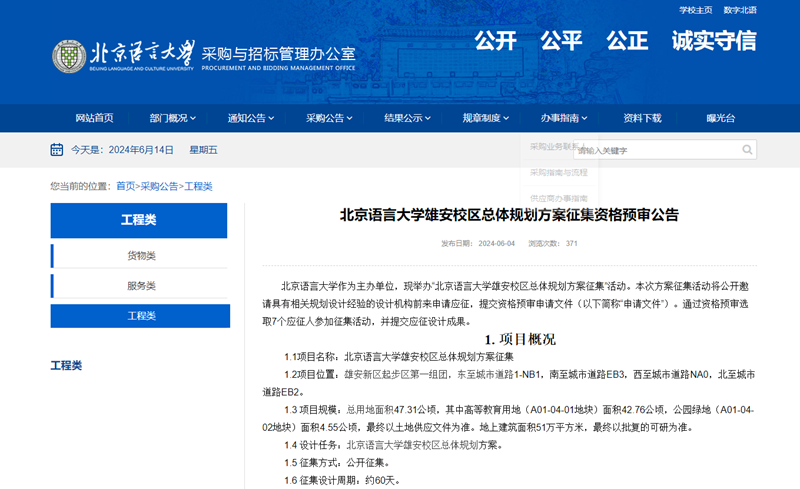Image resolution: width=800 pixels, height=489 pixels.
Task: Click the 学校主页 link at top
Action: 695,10
